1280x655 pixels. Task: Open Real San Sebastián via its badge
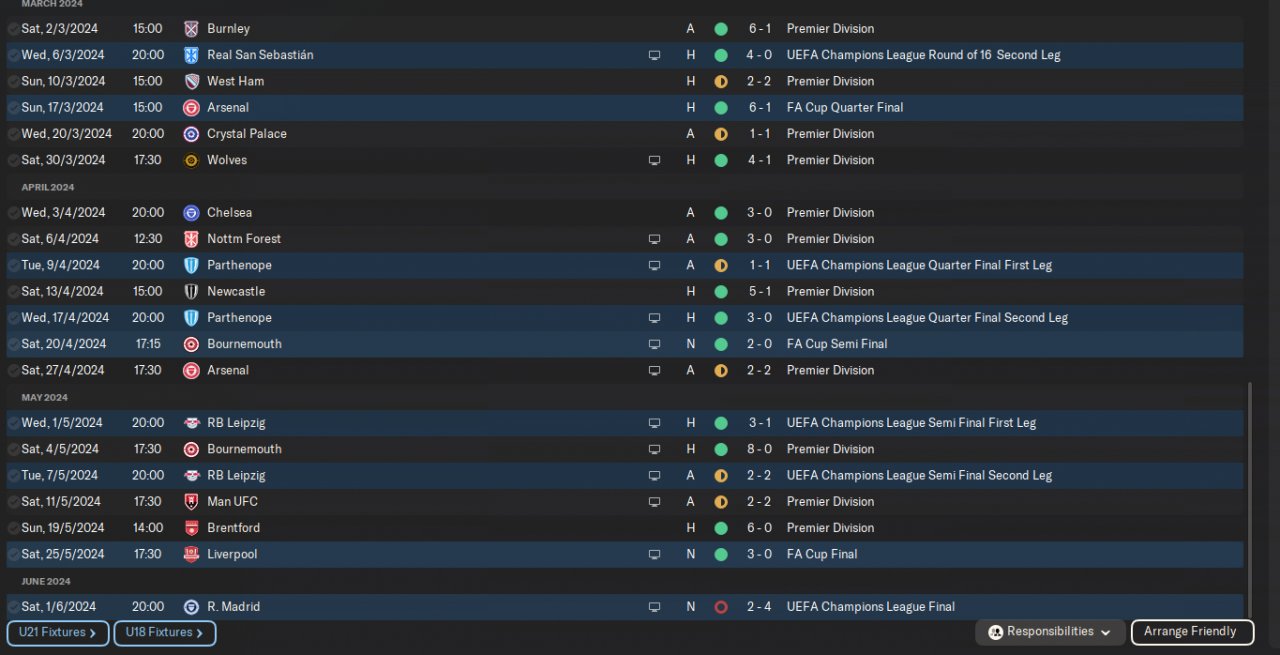pos(191,55)
